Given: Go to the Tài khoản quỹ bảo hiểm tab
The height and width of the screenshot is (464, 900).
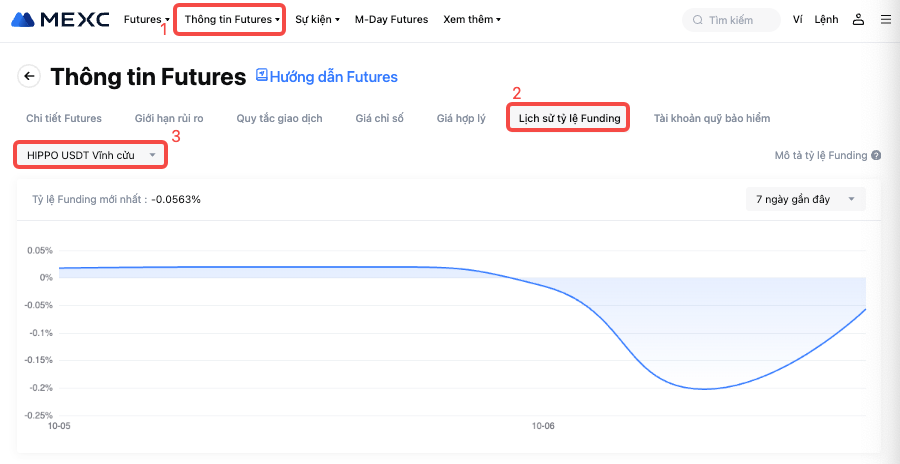Looking at the screenshot, I should pos(711,118).
